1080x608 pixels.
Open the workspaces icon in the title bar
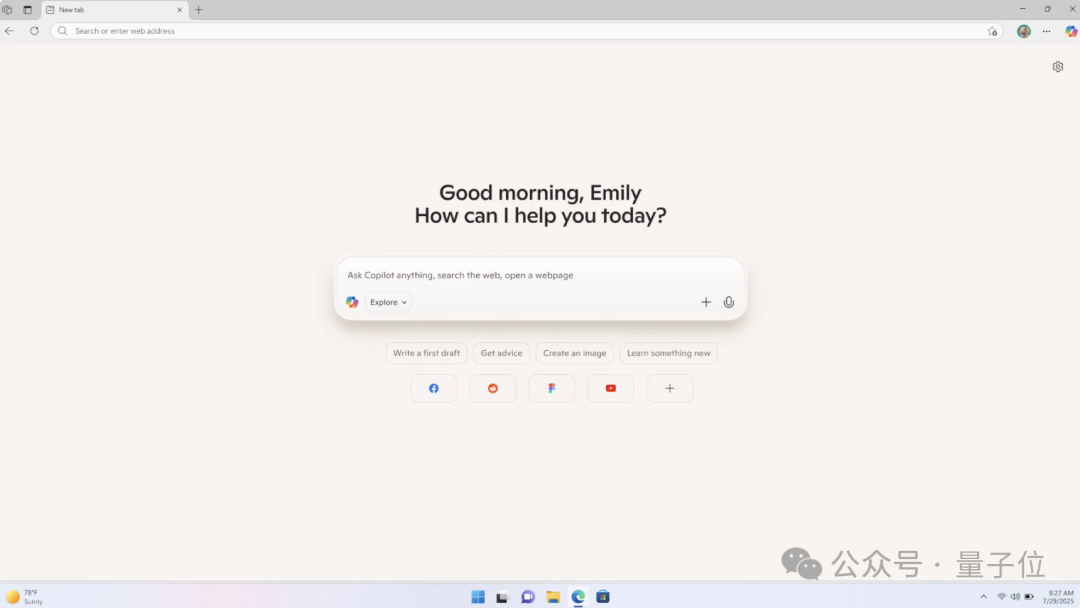pos(7,10)
